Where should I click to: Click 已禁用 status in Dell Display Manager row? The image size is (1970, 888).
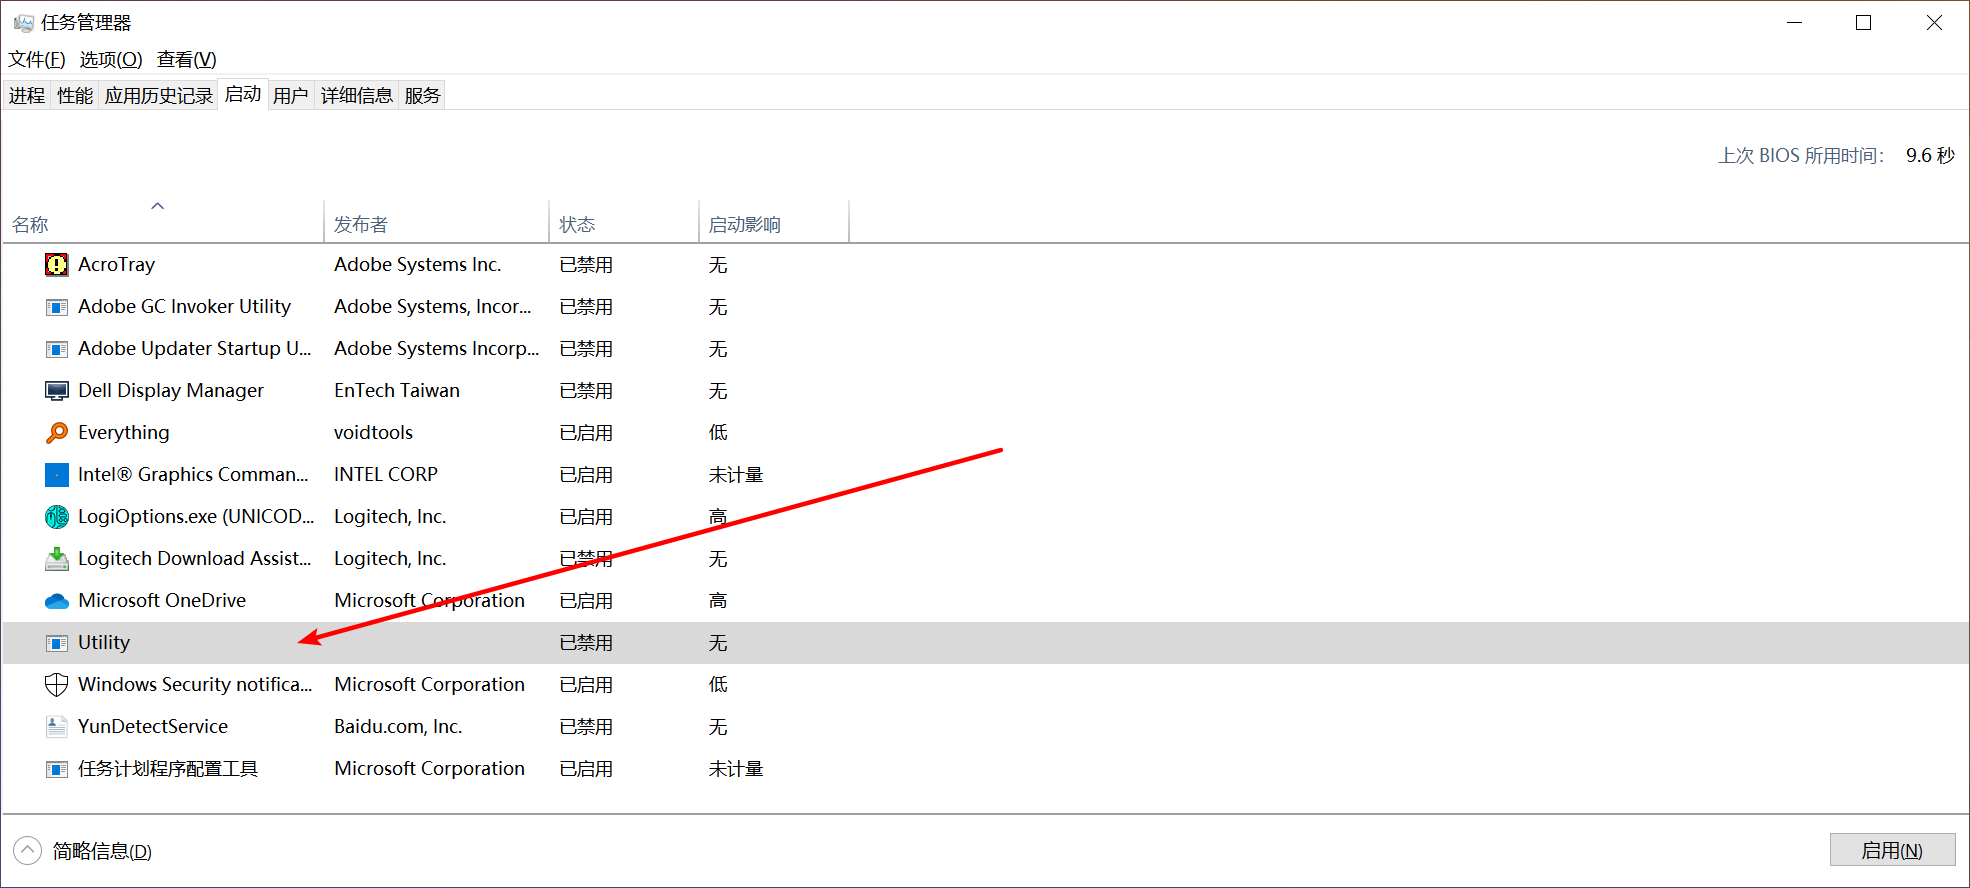(586, 390)
